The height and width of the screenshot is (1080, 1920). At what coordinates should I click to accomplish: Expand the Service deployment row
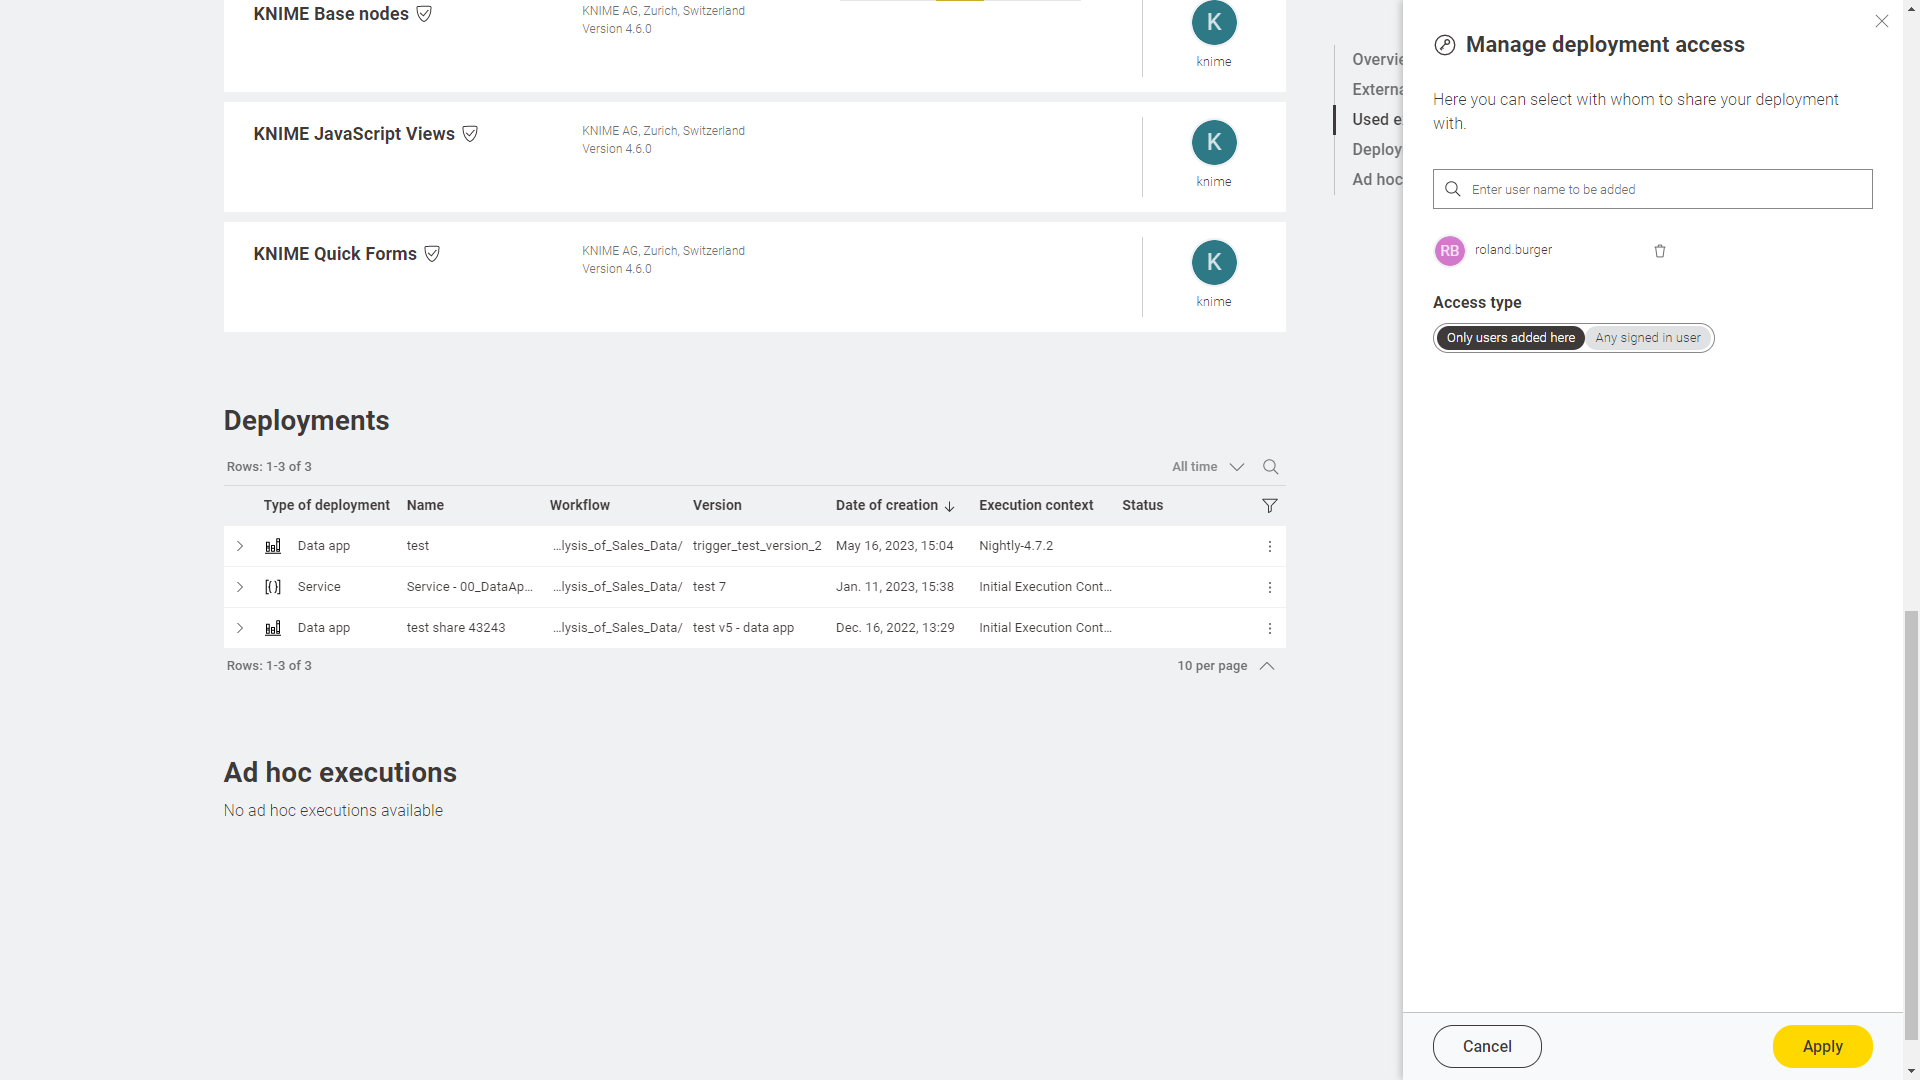[x=239, y=587]
